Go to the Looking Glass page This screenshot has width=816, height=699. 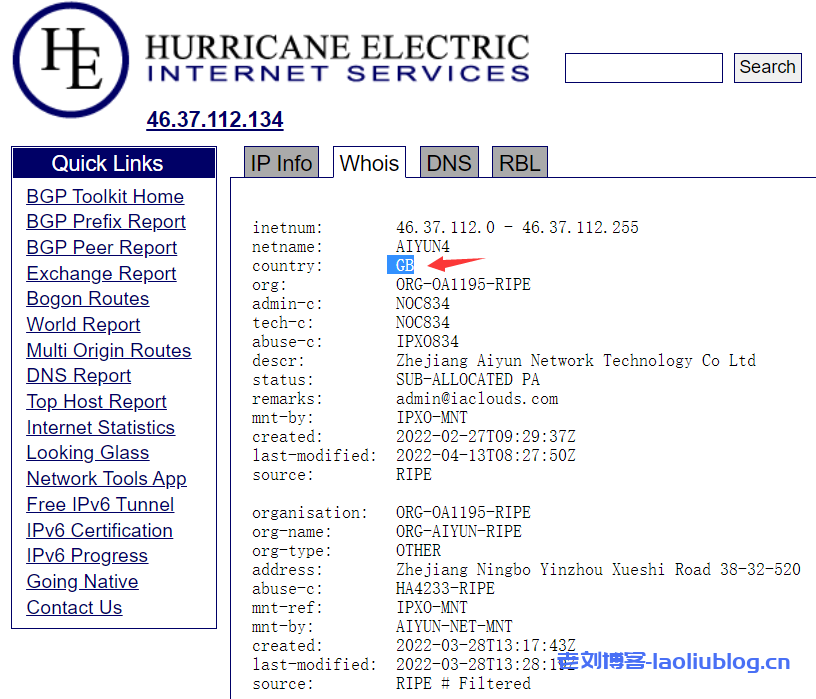(x=88, y=453)
